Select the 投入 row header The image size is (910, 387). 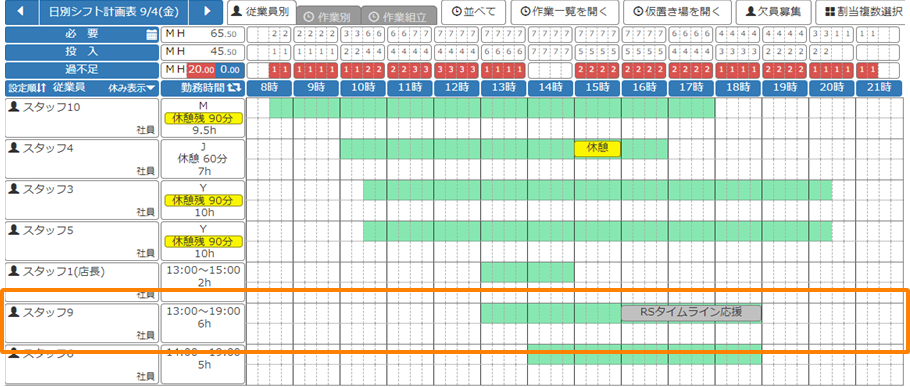82,52
